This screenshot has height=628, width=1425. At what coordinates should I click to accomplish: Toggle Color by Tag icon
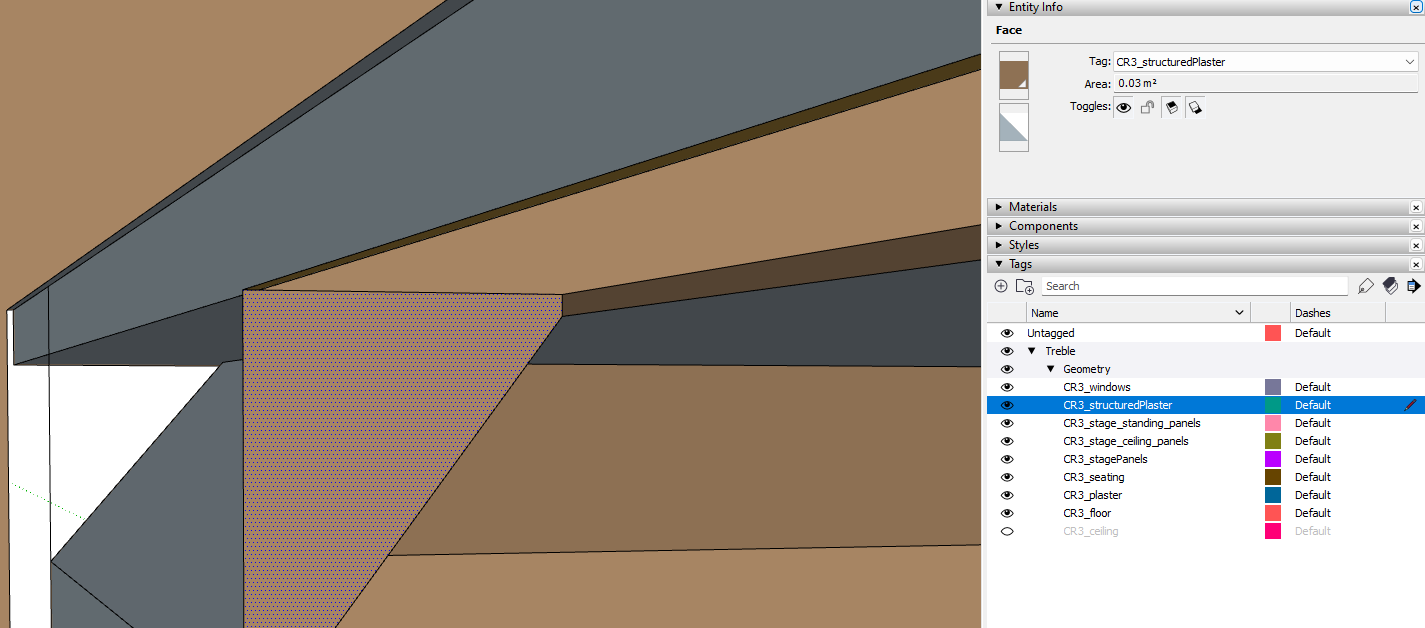pyautogui.click(x=1390, y=286)
